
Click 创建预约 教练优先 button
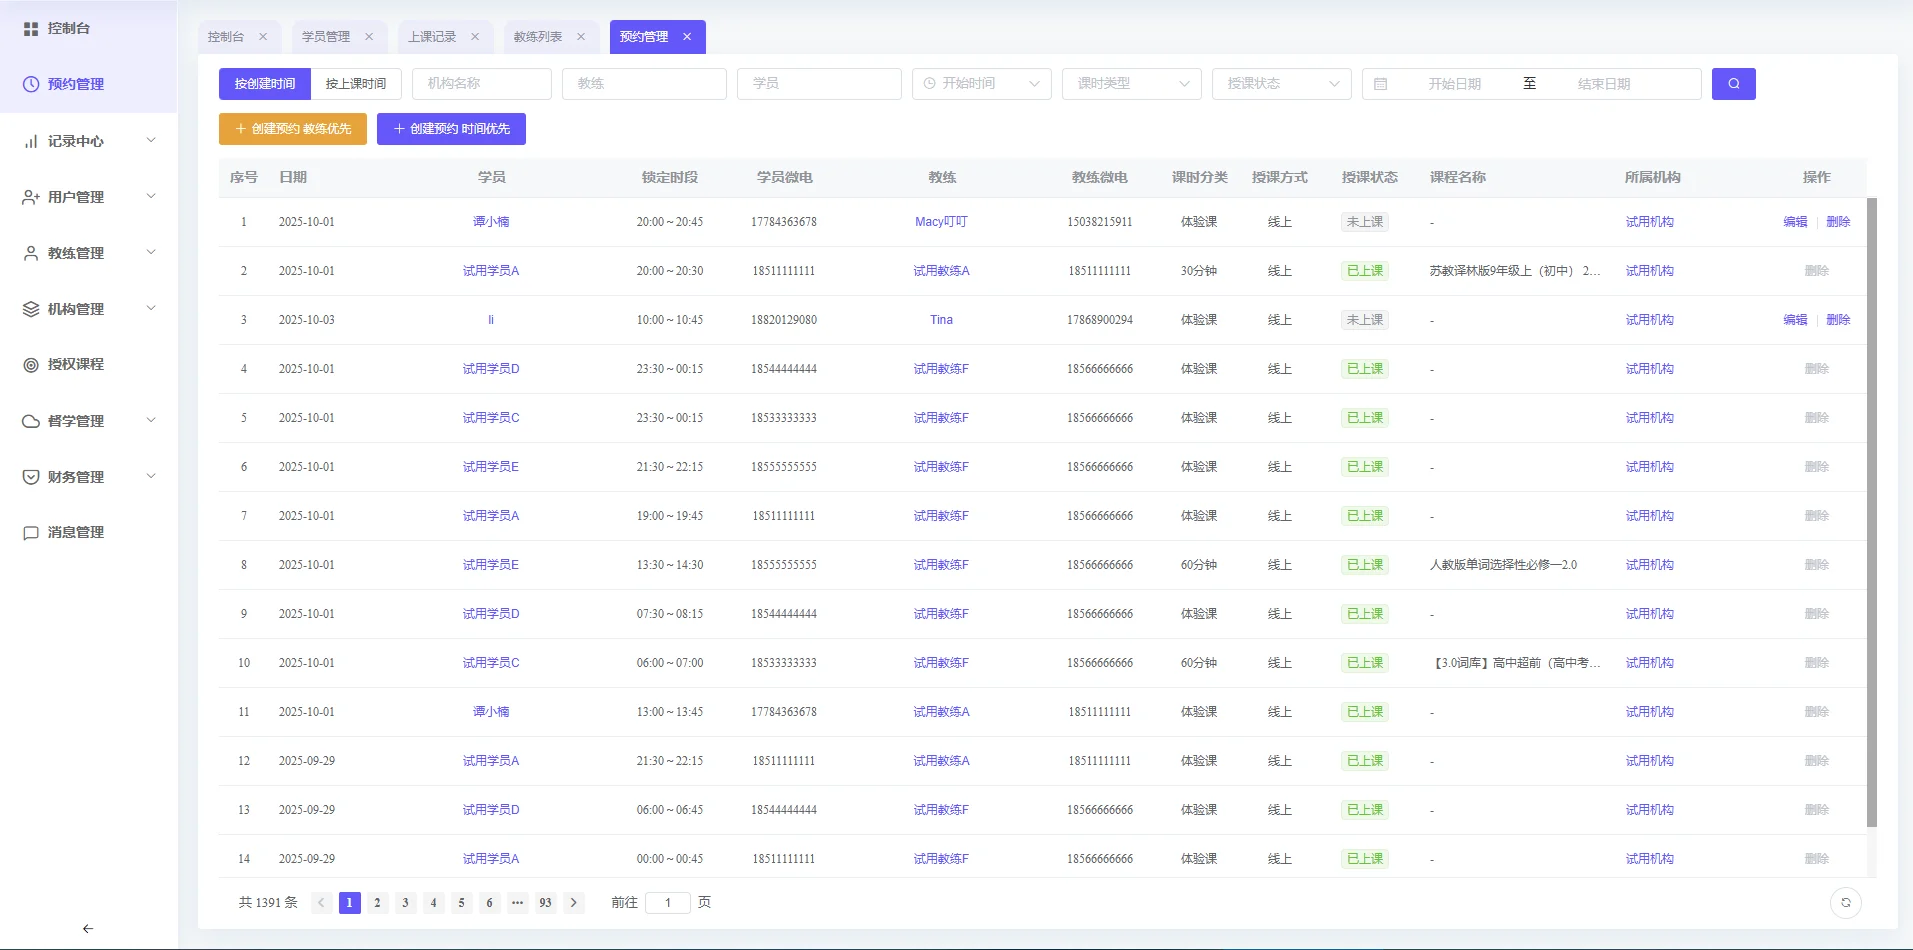pos(293,129)
